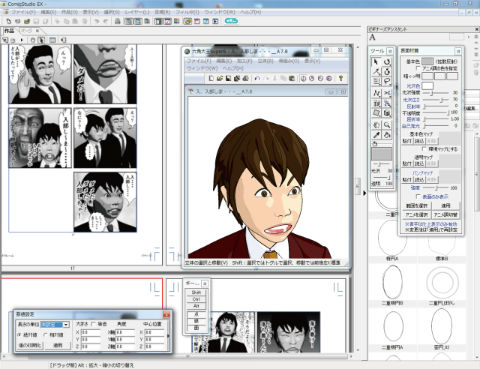This screenshot has height=369, width=480.
Task: Open the 立体 menu in the 3D window
Action: (x=266, y=61)
